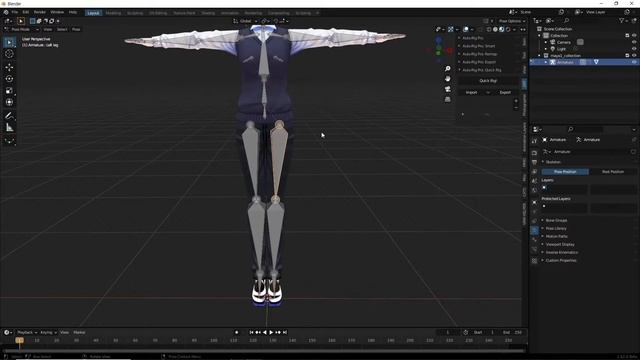Collapse Auto-Rig Pro: Quick Rig panel
Viewport: 640px width, 360px height.
482,70
